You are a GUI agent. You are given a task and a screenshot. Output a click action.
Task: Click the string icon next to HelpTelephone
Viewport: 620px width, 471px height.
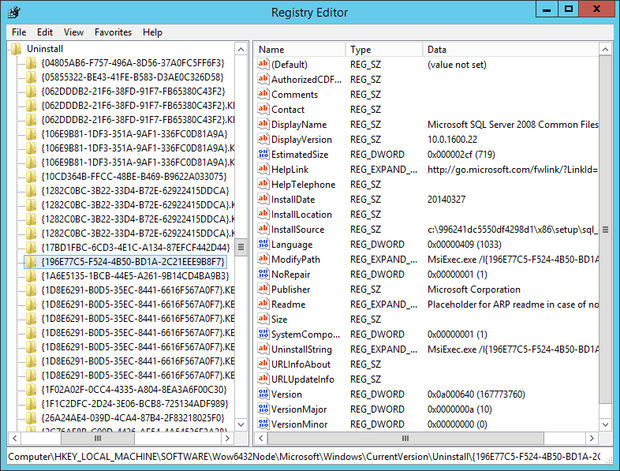(x=263, y=184)
